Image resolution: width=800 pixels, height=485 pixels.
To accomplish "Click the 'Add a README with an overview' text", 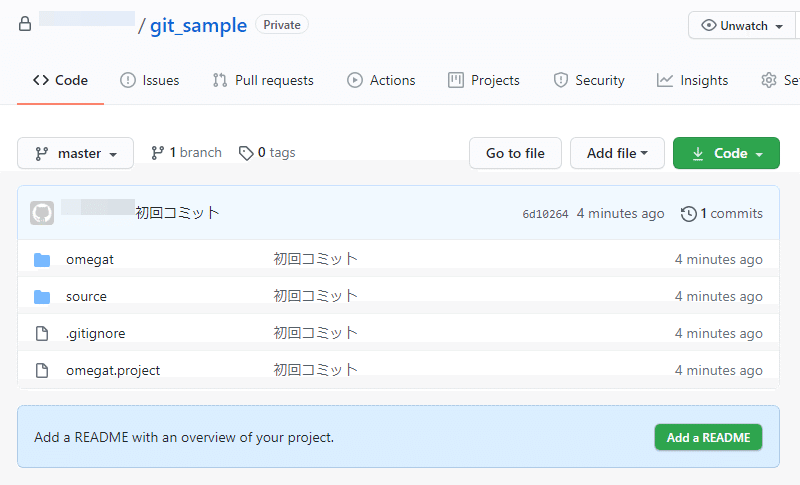I will [184, 437].
